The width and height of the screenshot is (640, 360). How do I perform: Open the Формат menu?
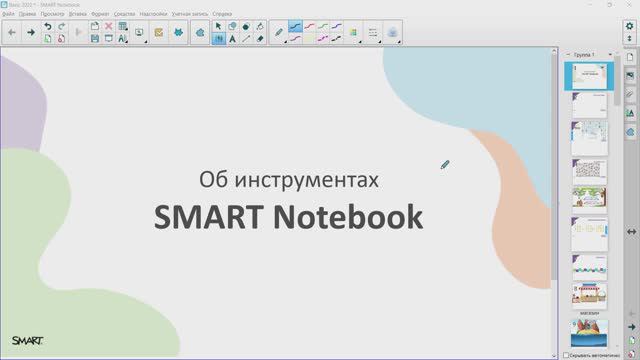point(100,14)
